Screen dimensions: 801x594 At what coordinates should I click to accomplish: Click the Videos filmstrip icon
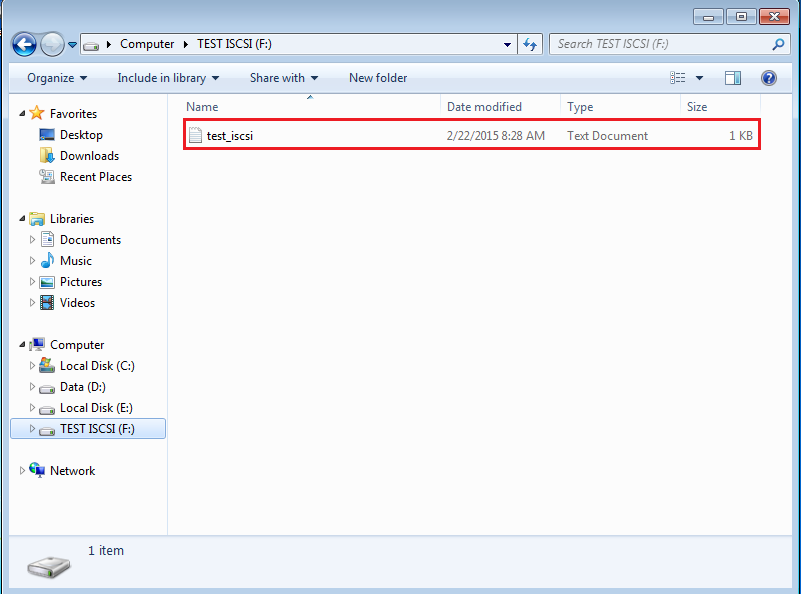pyautogui.click(x=47, y=302)
